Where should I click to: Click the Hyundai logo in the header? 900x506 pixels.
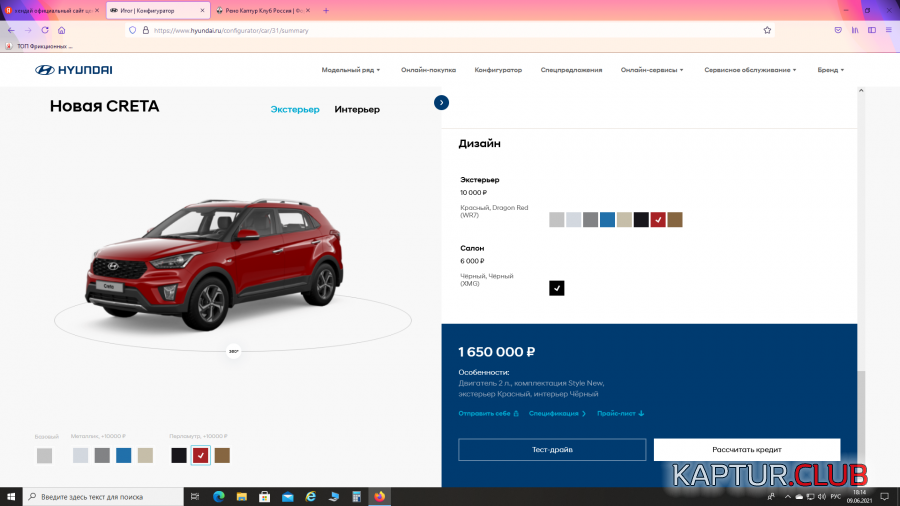74,70
